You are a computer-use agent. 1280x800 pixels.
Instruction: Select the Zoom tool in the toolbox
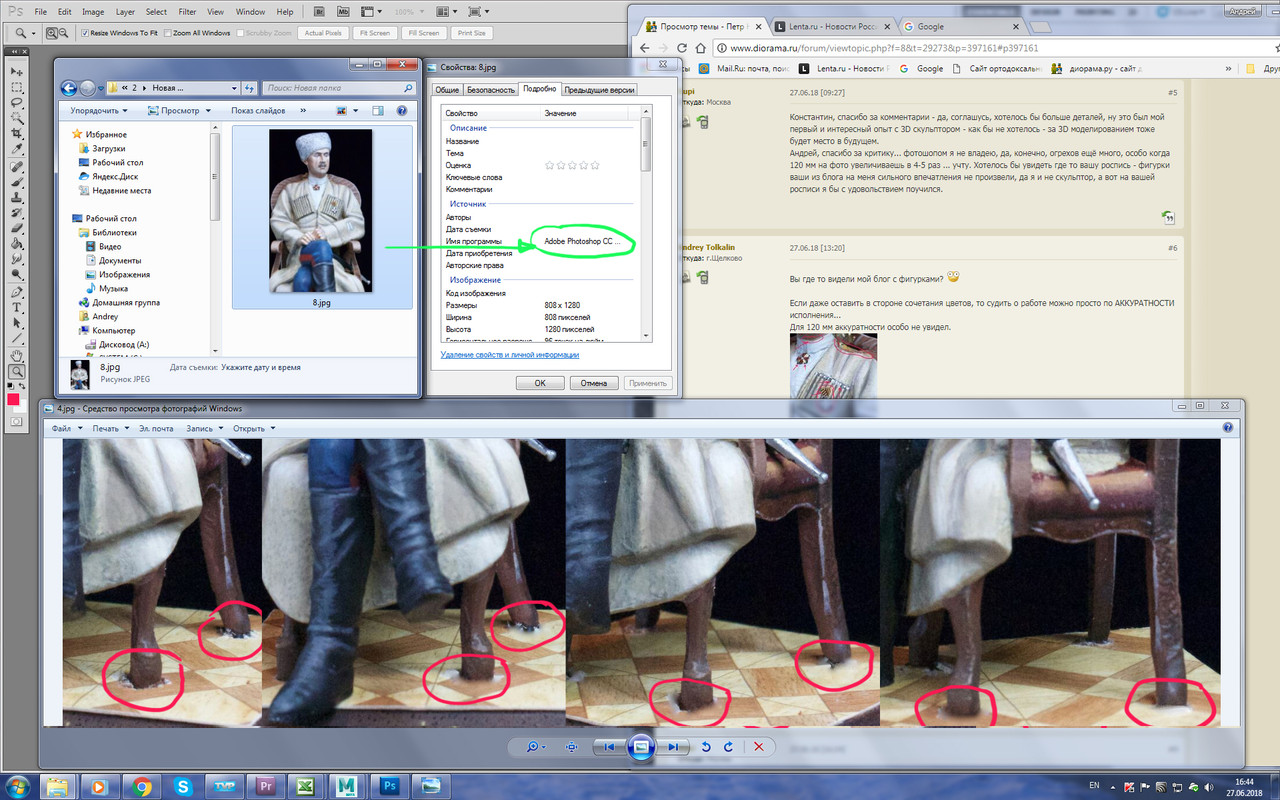[16, 371]
